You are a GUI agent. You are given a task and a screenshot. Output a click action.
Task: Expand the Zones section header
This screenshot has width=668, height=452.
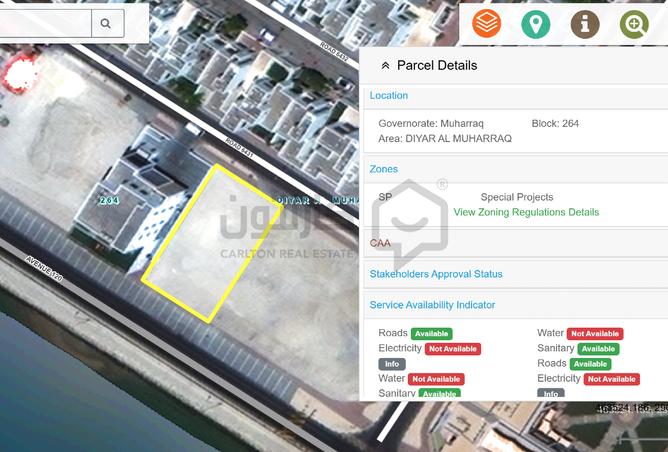pyautogui.click(x=384, y=170)
